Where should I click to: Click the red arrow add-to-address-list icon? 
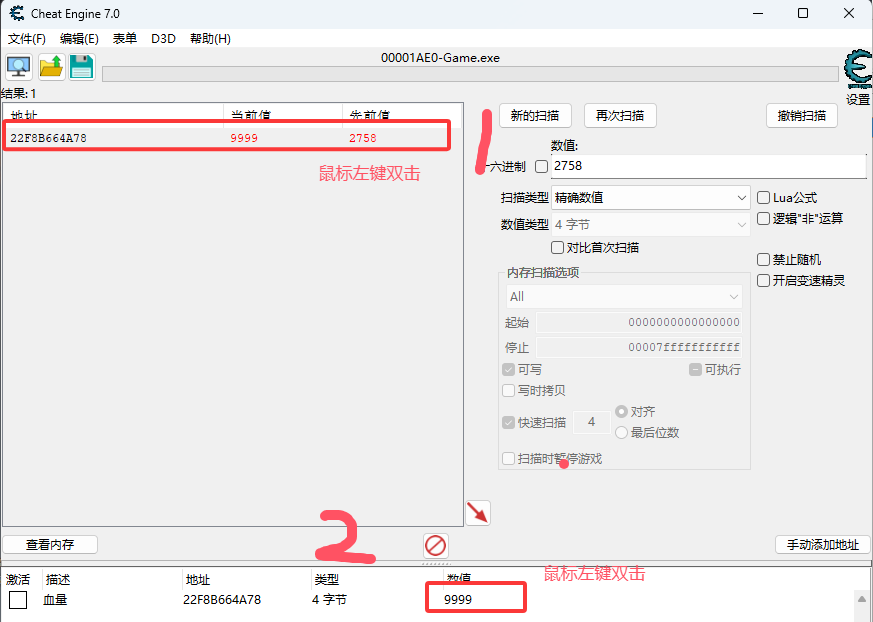(478, 512)
